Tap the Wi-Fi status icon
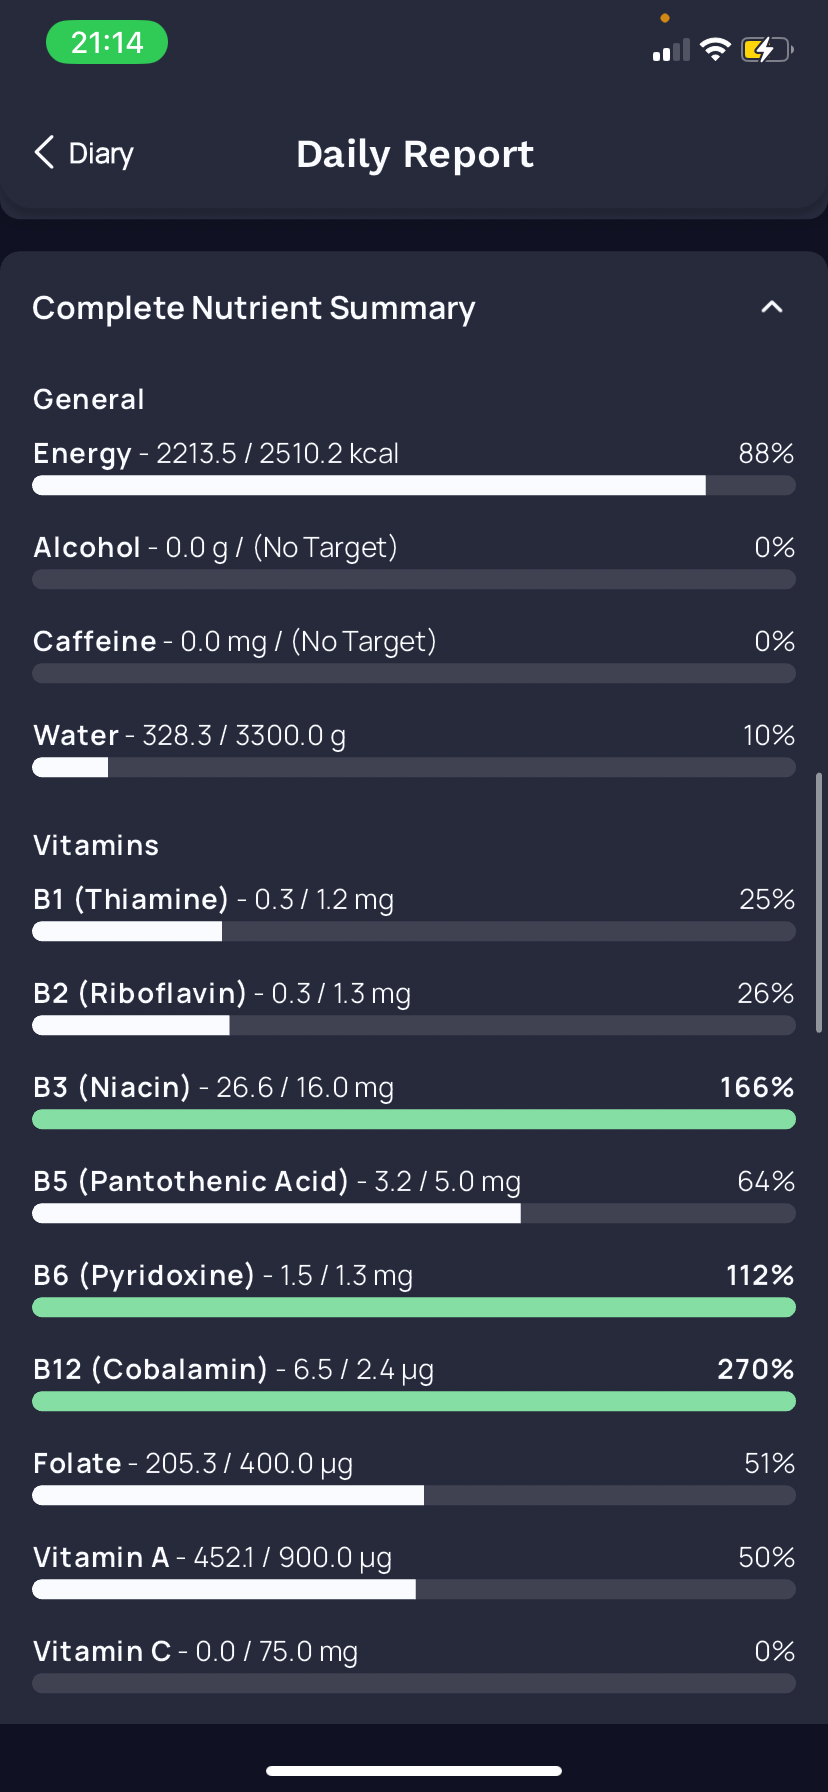The height and width of the screenshot is (1792, 828). pos(715,49)
